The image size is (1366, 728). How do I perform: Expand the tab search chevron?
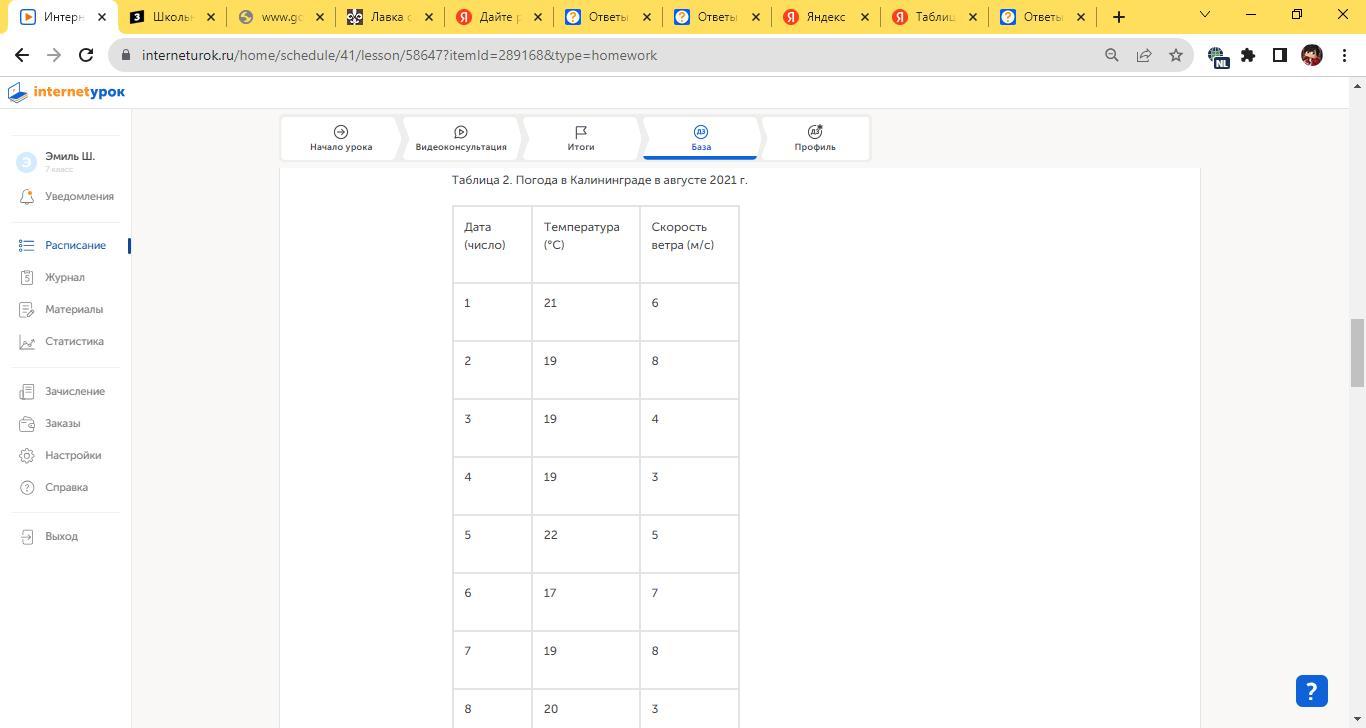click(x=1204, y=15)
